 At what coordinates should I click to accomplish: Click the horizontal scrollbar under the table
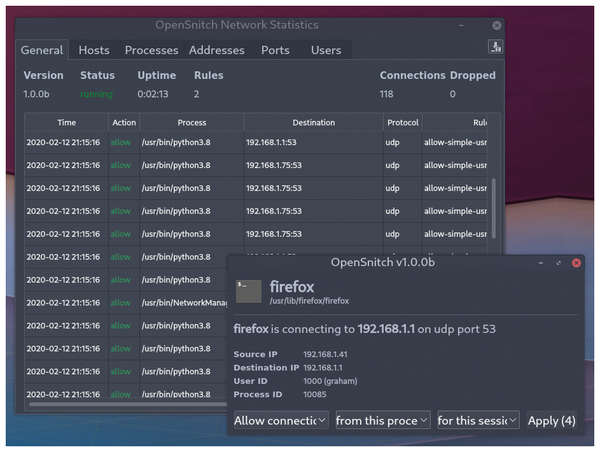128,404
